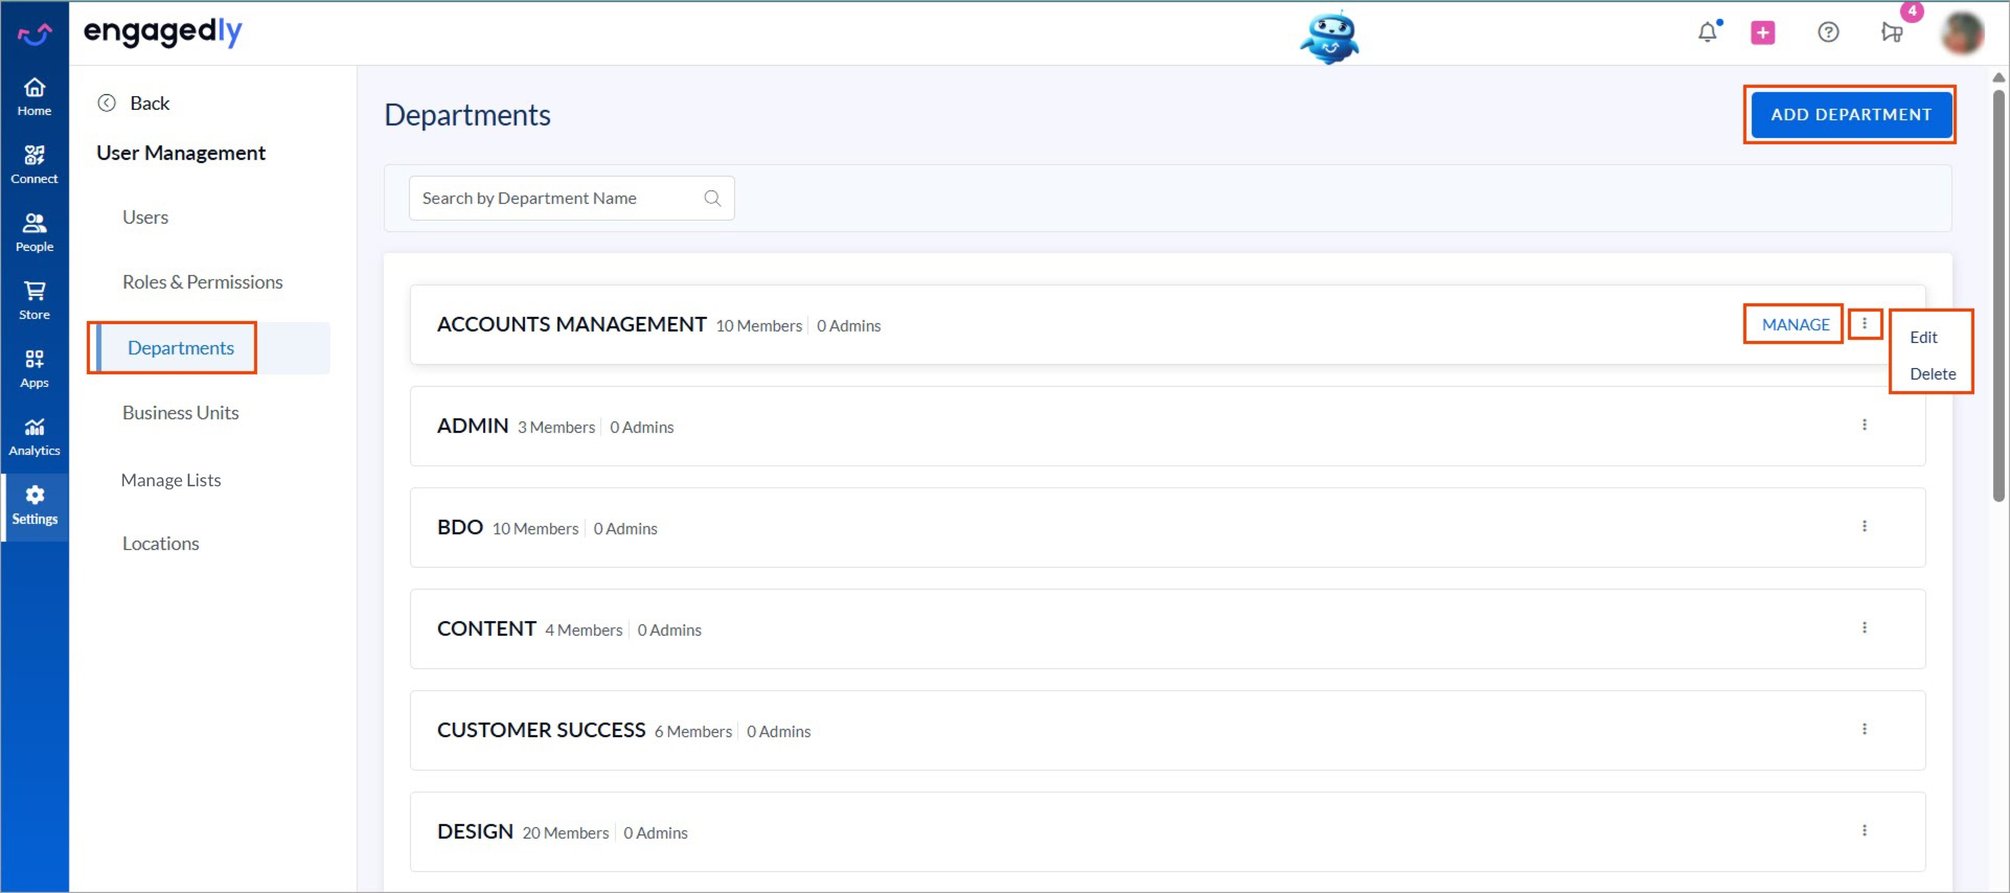Click the engagedly wordmark logo

click(163, 32)
